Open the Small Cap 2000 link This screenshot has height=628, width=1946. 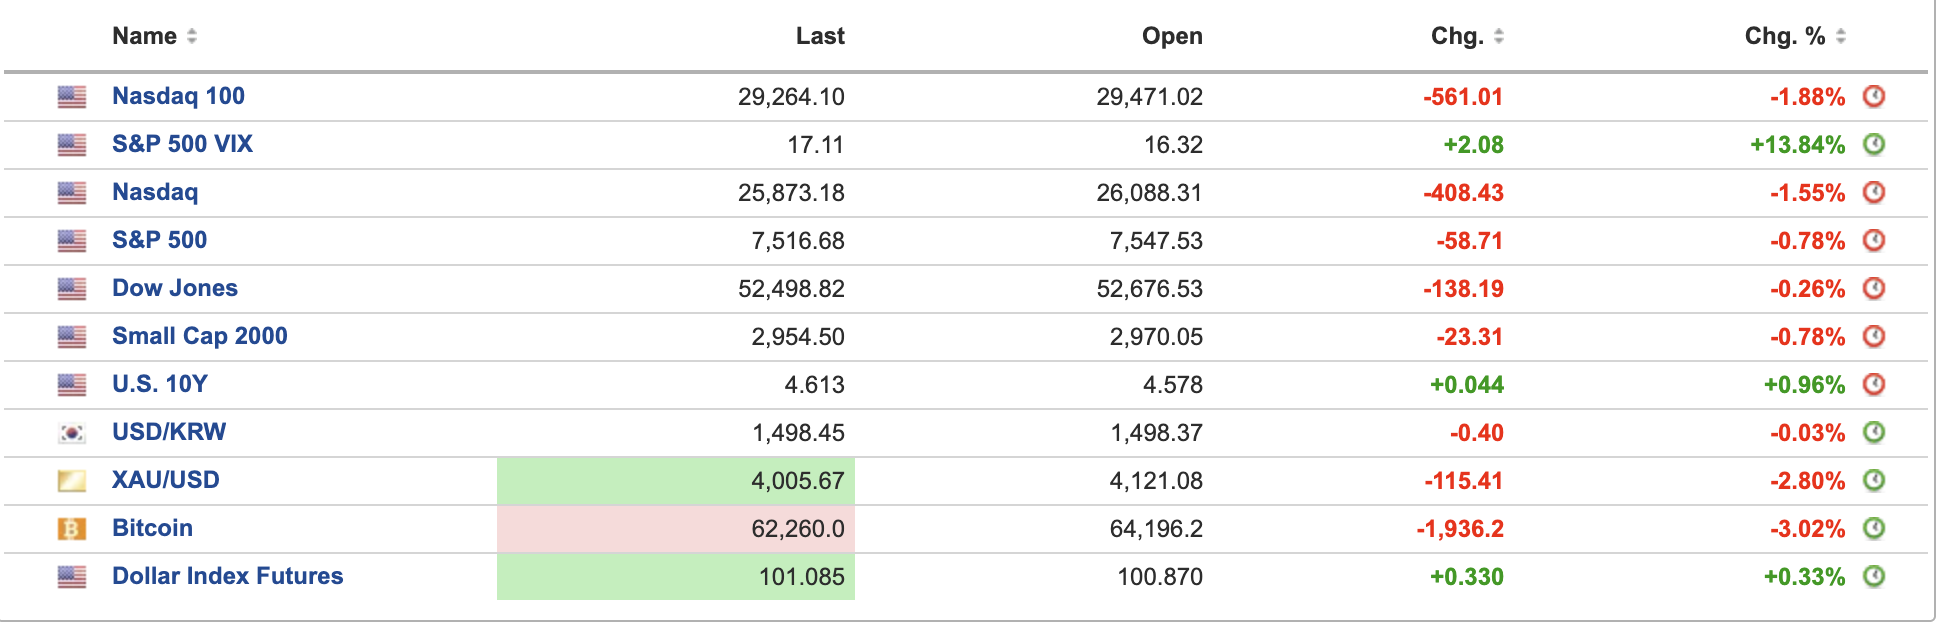[x=200, y=336]
